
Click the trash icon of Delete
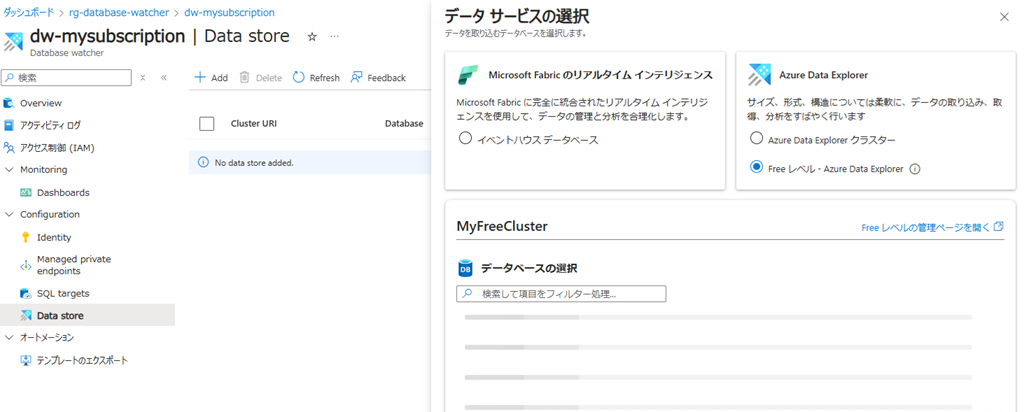pyautogui.click(x=244, y=77)
